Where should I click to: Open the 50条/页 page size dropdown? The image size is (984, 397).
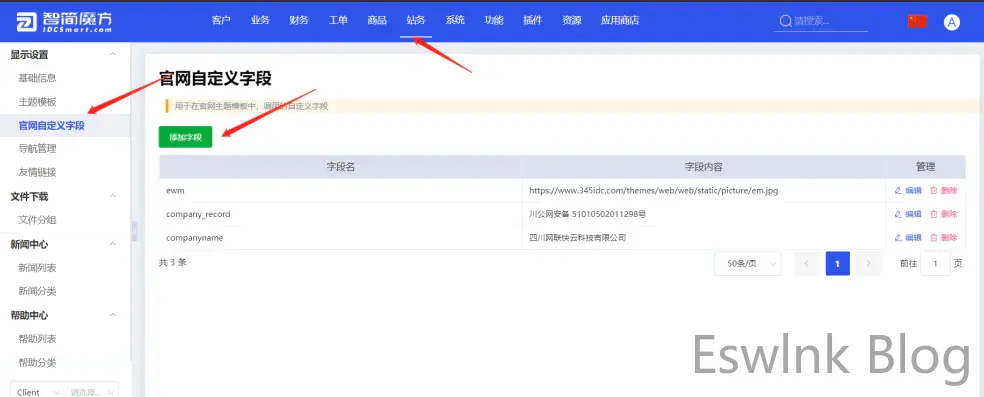(747, 264)
